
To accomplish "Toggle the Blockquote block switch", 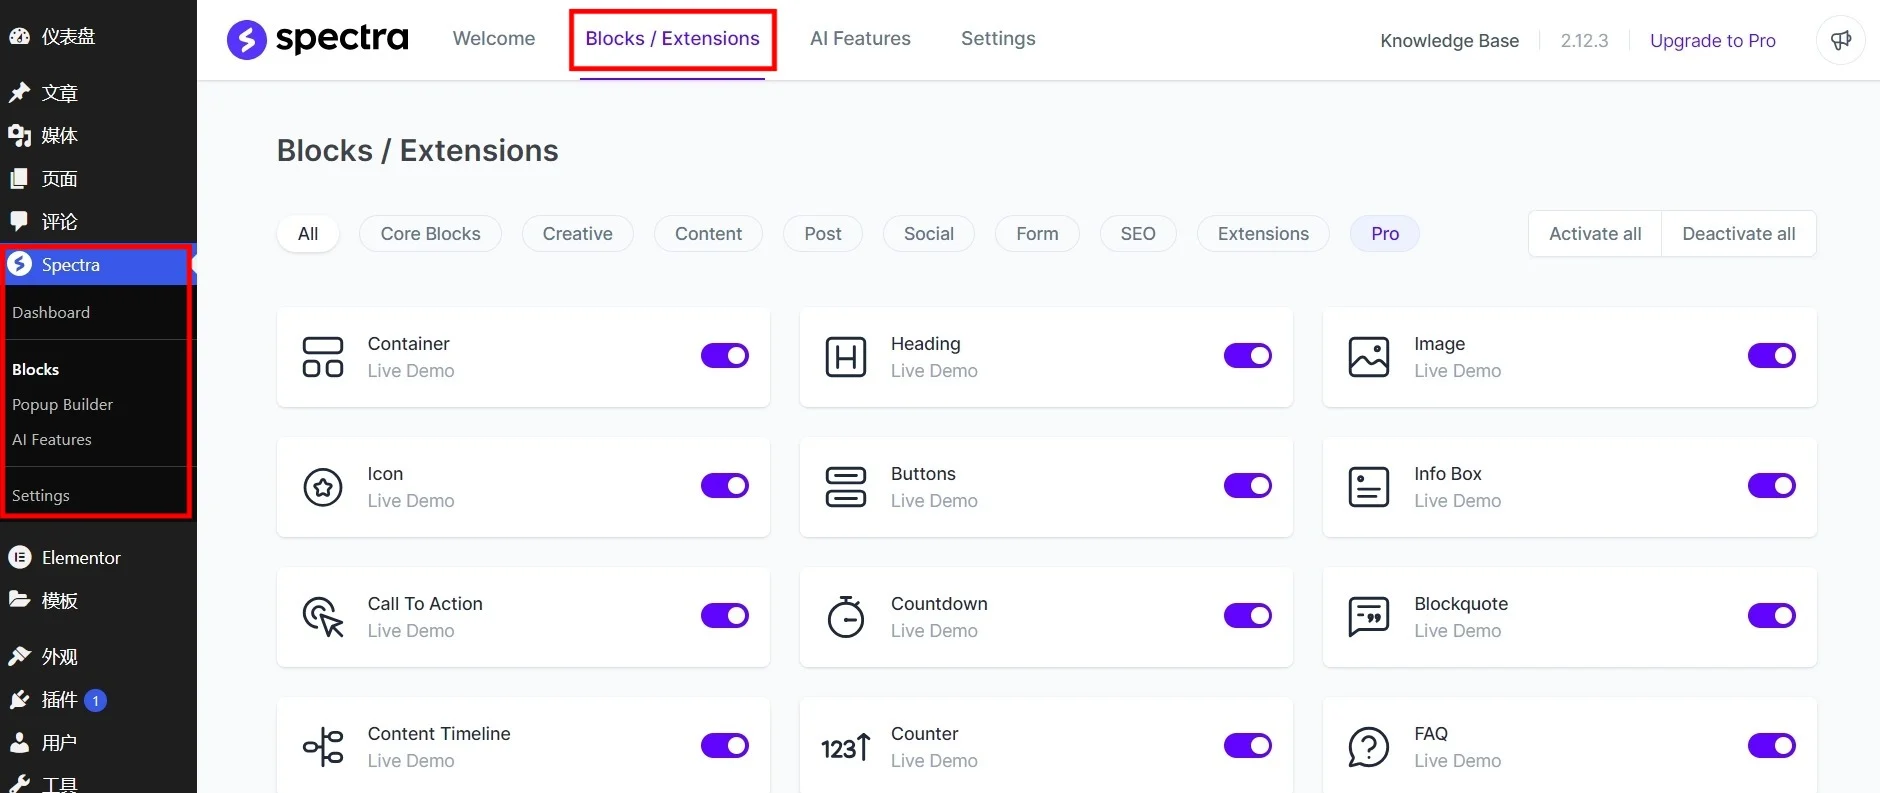I will (1772, 616).
